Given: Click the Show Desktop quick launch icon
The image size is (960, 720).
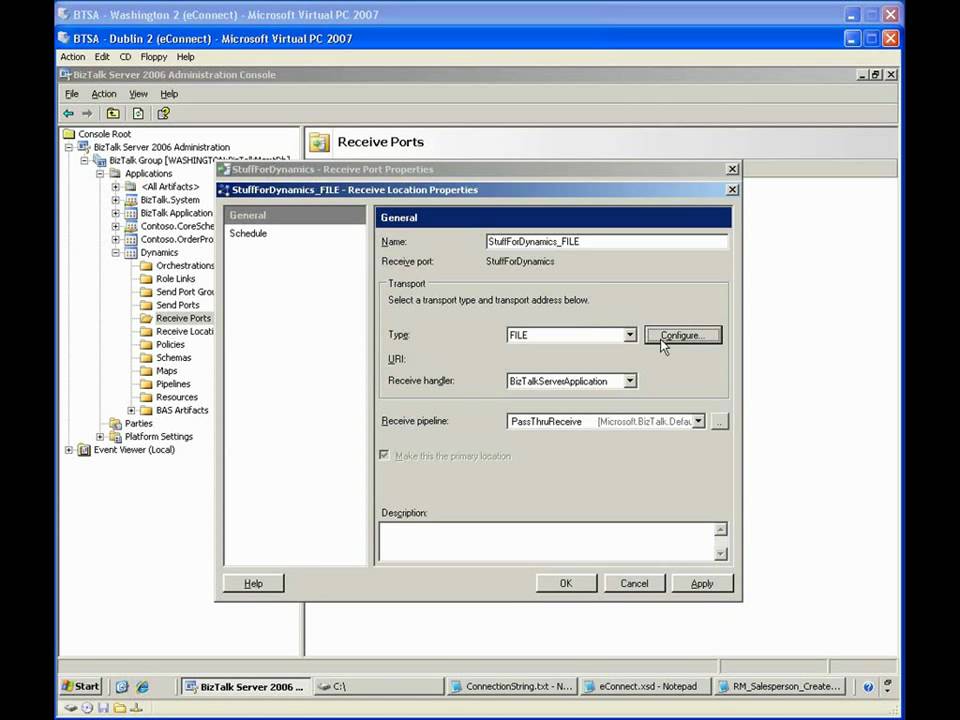Looking at the screenshot, I should 122,687.
